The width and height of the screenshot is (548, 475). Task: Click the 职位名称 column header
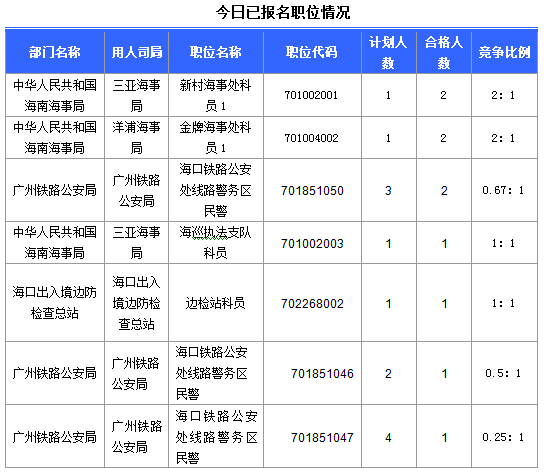coord(216,52)
